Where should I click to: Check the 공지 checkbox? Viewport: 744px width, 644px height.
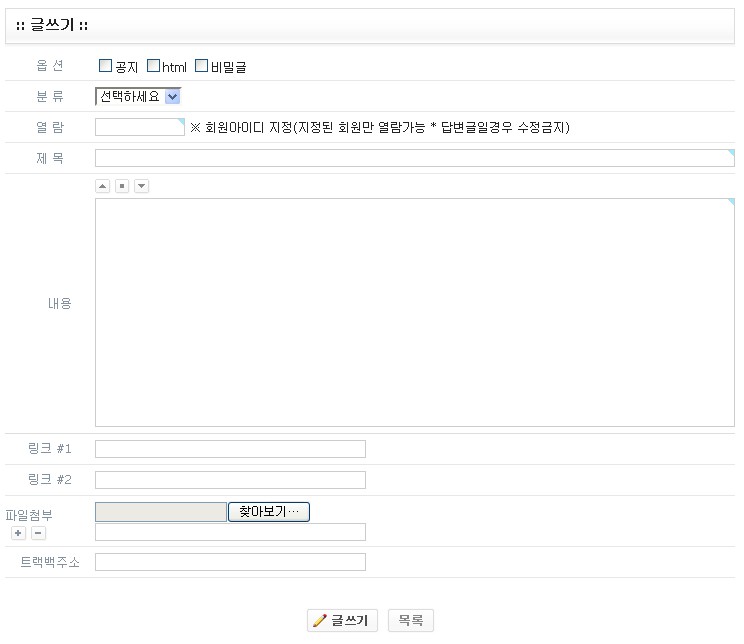(106, 67)
